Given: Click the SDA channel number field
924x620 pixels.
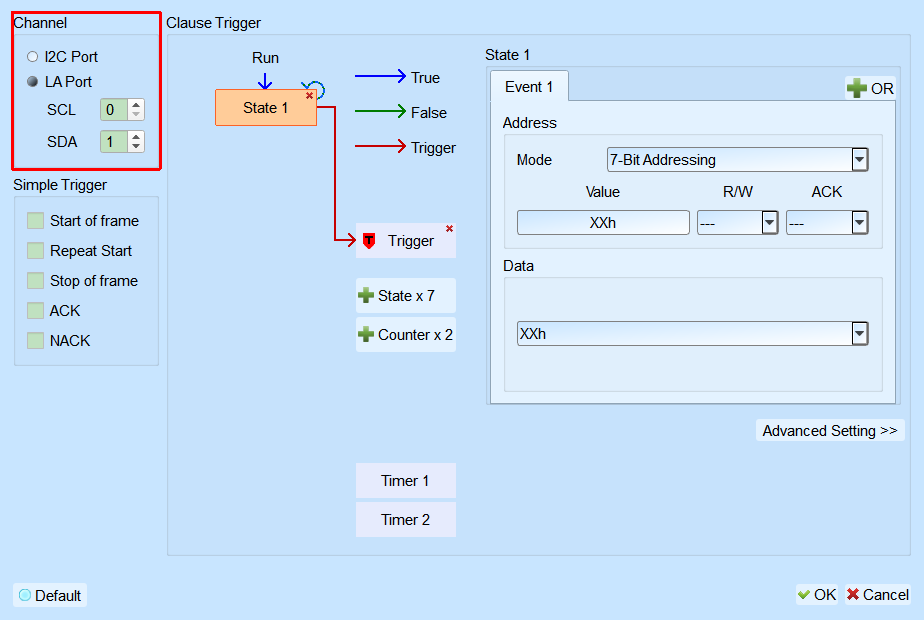Looking at the screenshot, I should click(x=114, y=141).
